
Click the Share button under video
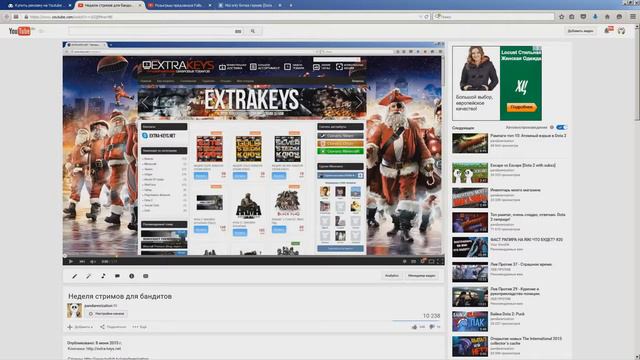coord(113,327)
